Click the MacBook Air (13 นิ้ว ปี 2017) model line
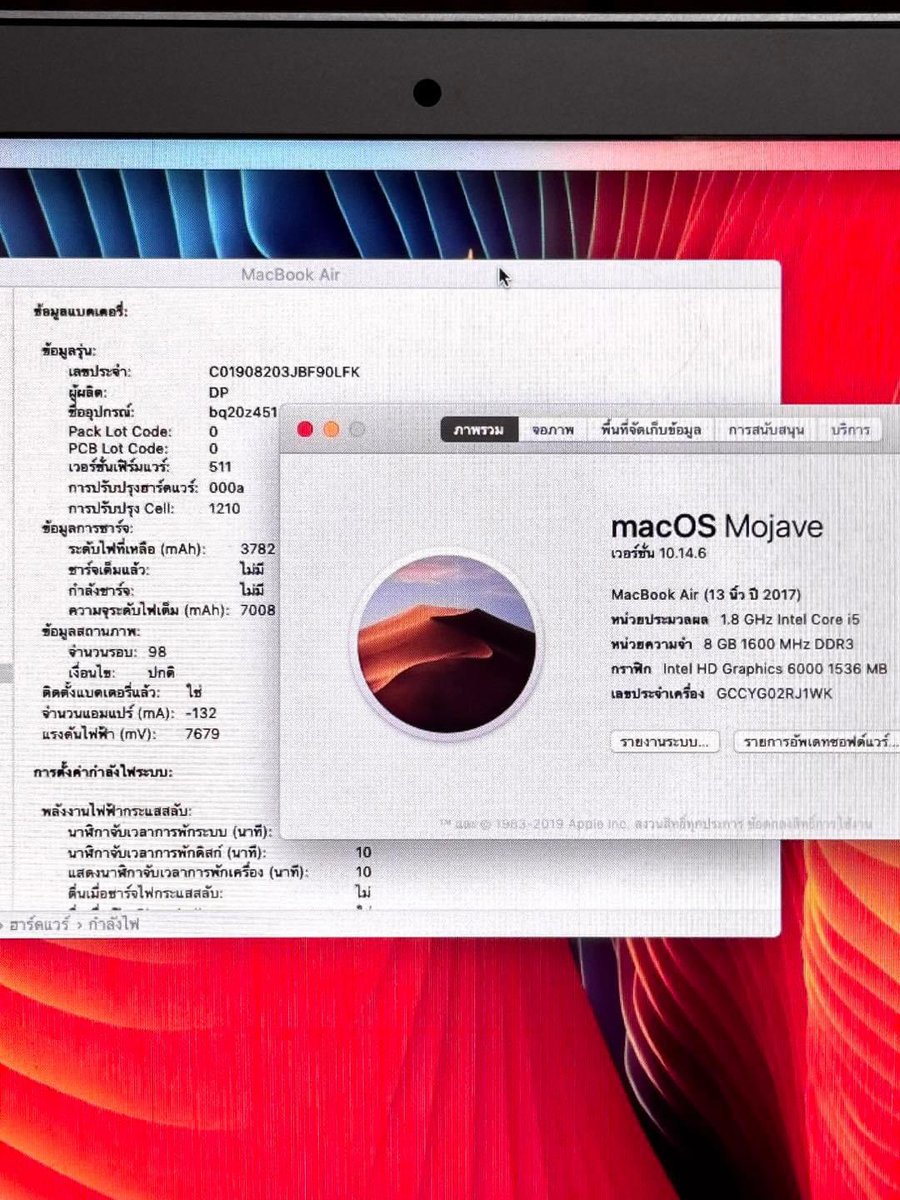Viewport: 900px width, 1200px height. (706, 594)
